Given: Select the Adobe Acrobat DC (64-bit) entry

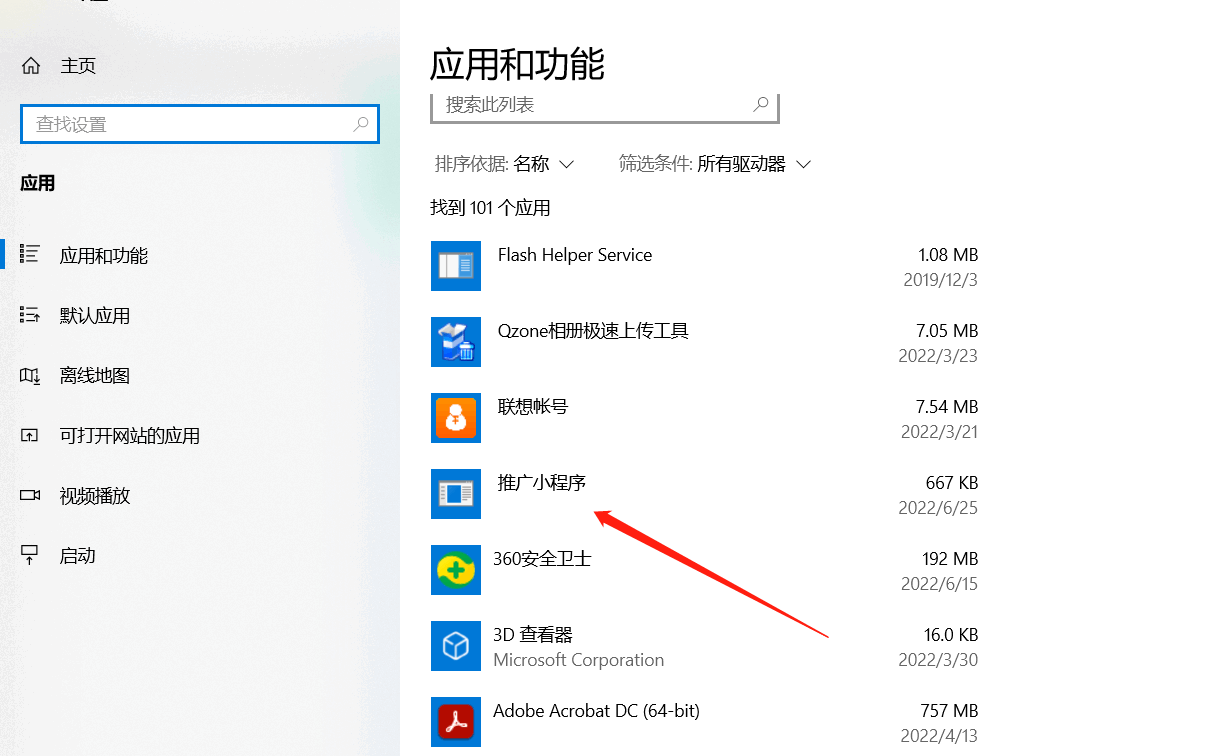Looking at the screenshot, I should pos(705,722).
